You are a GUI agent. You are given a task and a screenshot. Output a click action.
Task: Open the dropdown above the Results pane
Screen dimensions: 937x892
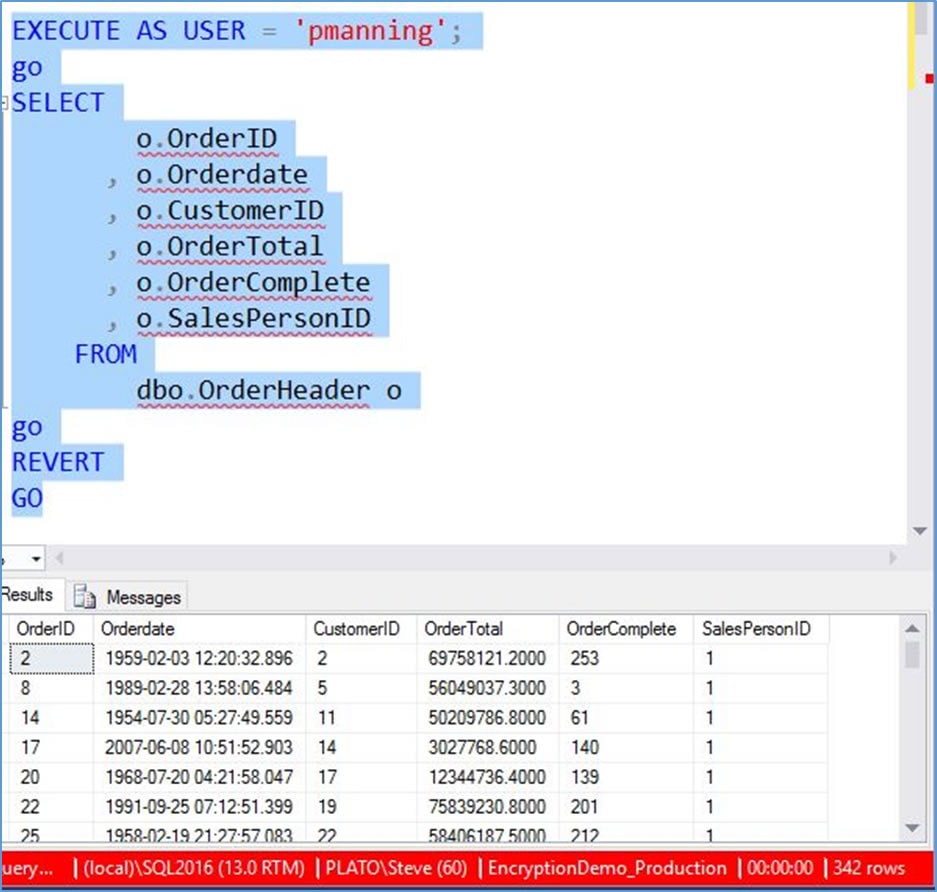pos(38,558)
